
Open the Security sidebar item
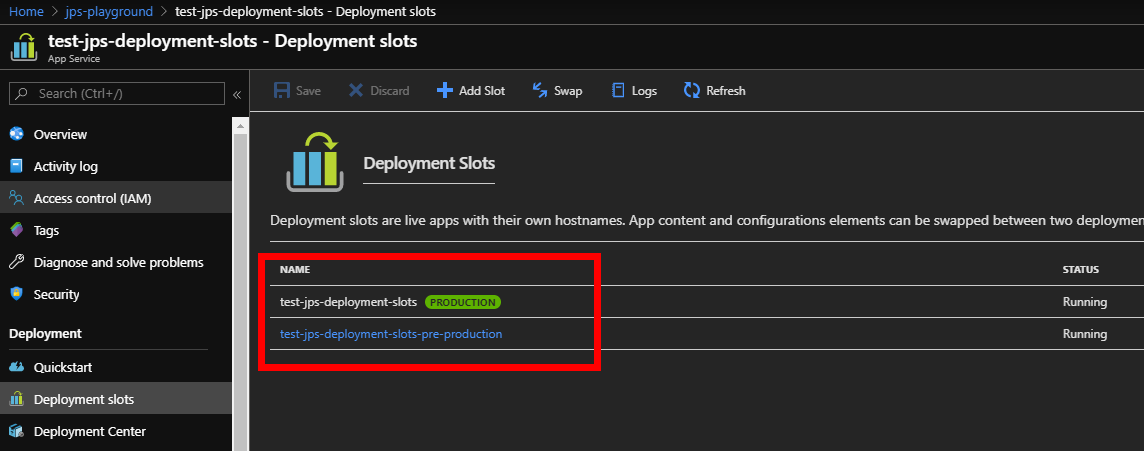[x=56, y=294]
